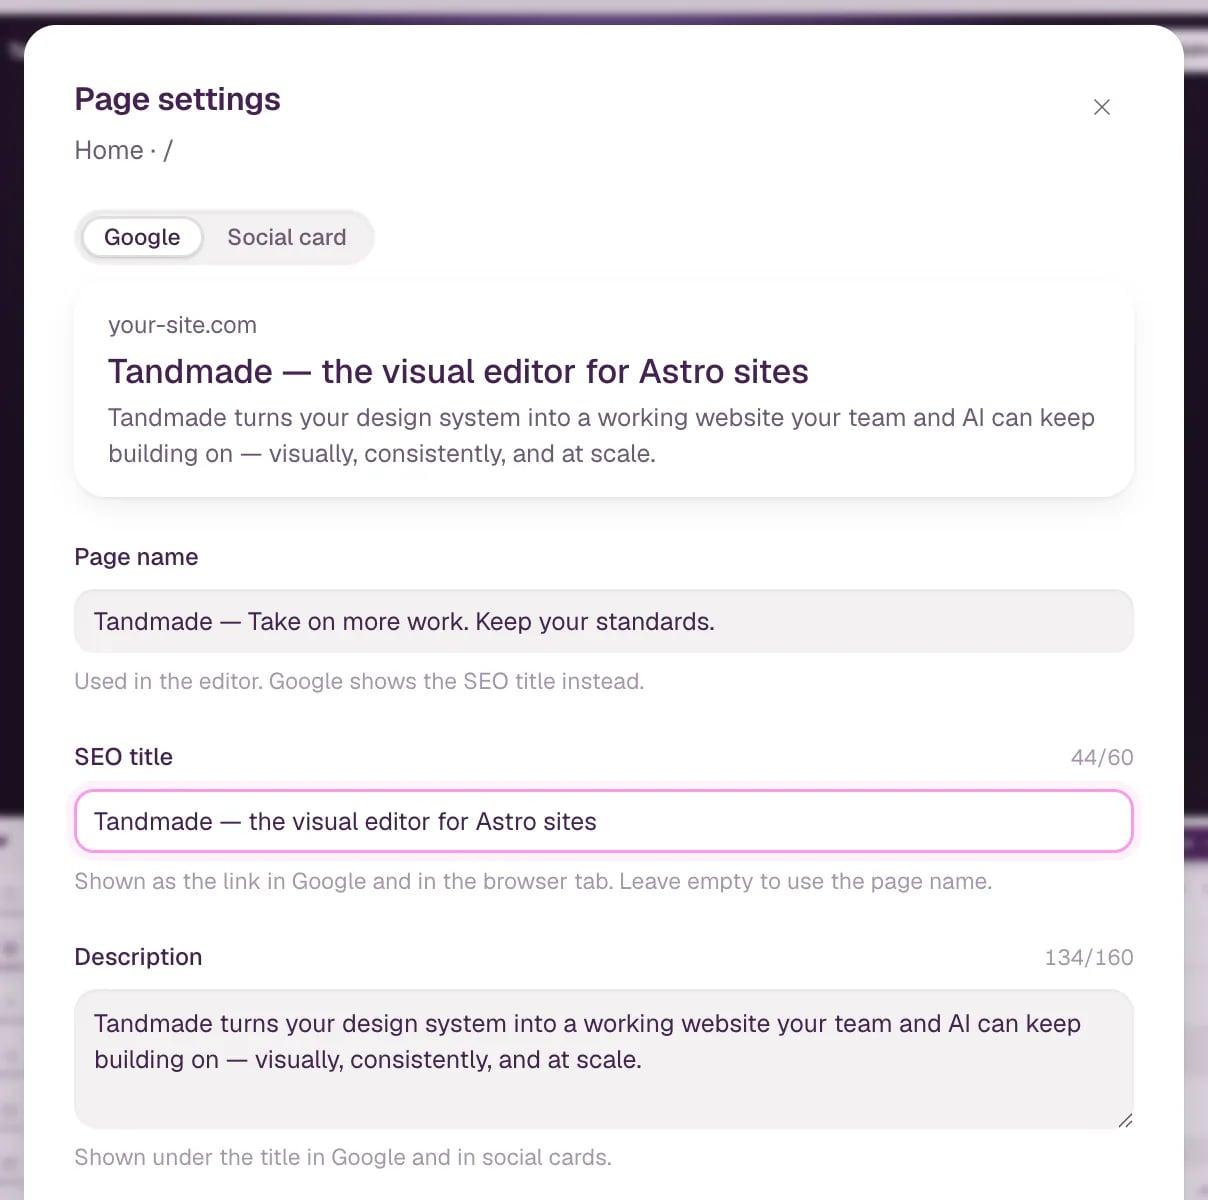
Task: Click the 'Page settings' heading
Action: (177, 99)
